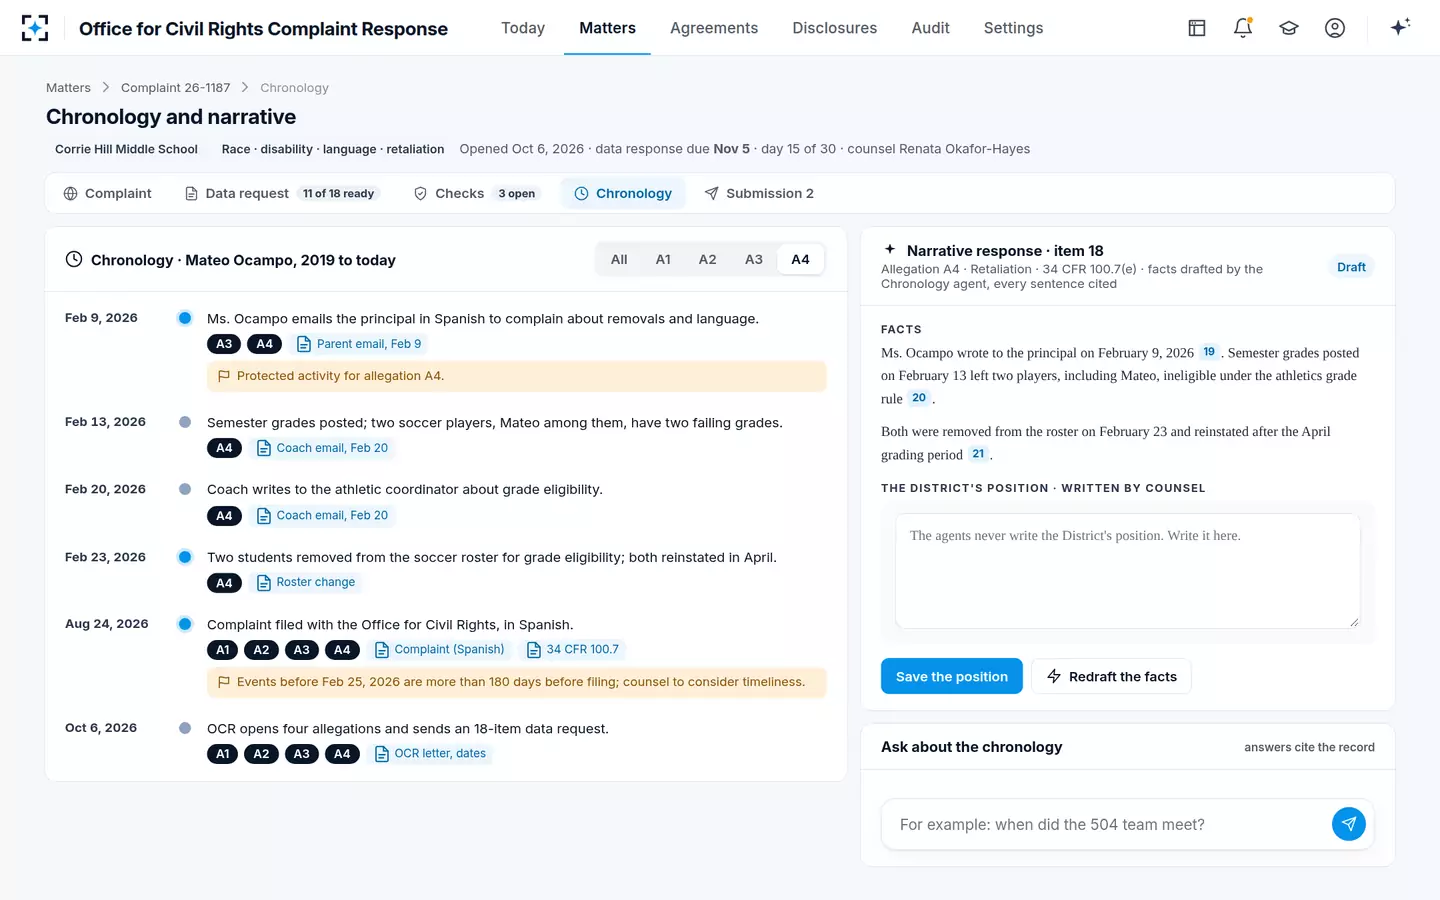Open the Audit section
Image resolution: width=1440 pixels, height=900 pixels.
point(931,28)
